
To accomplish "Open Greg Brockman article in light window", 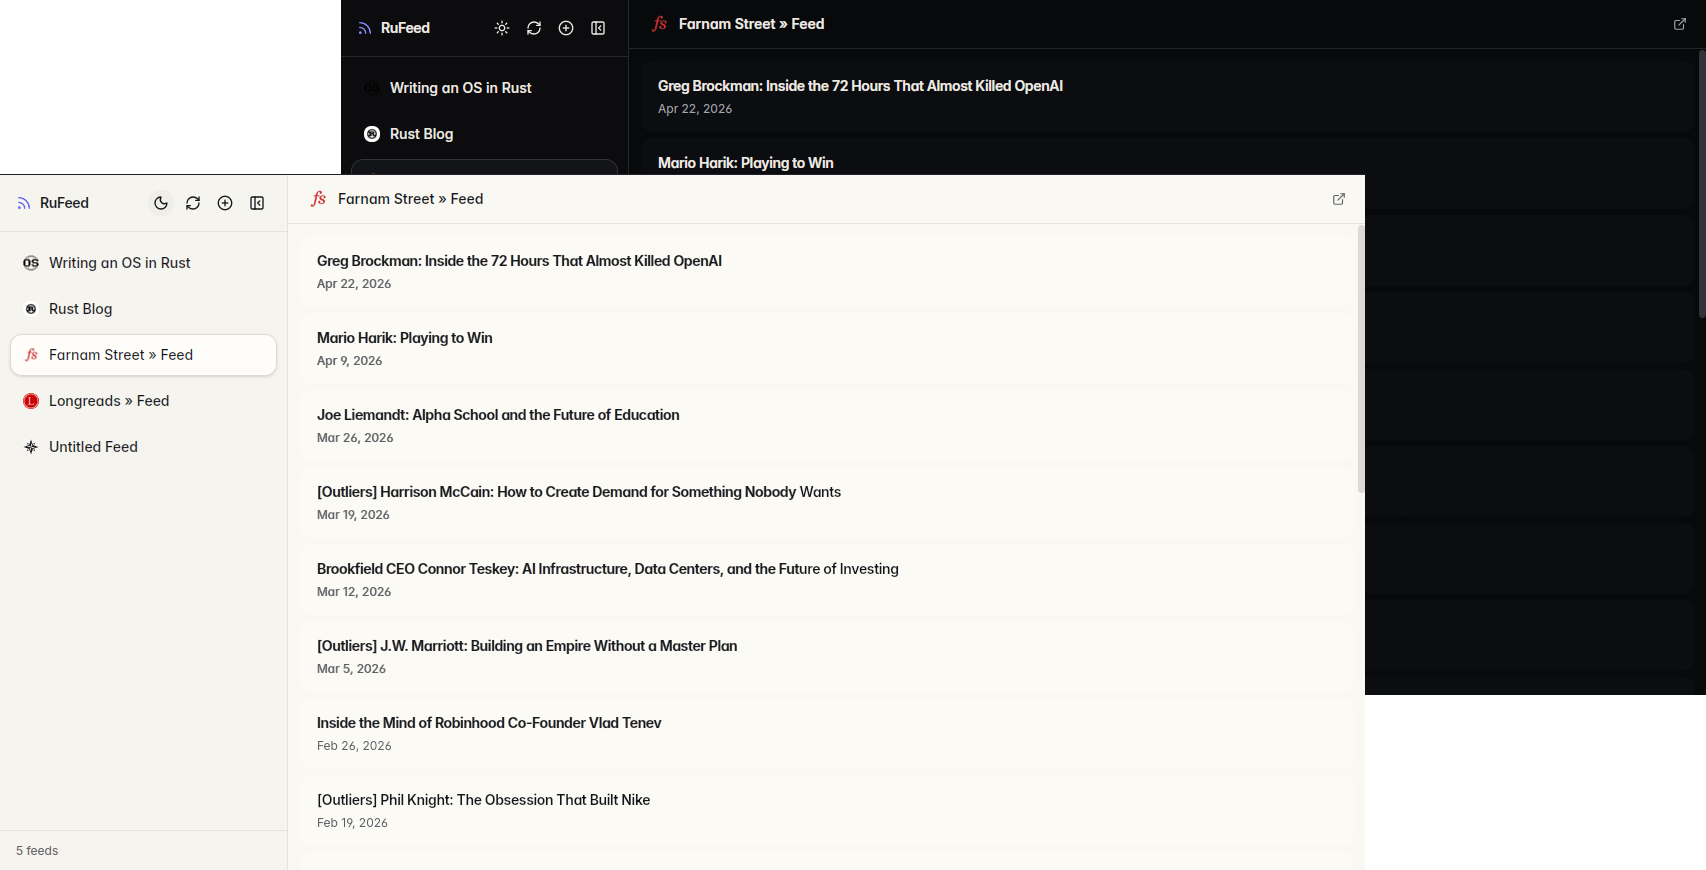I will [826, 272].
